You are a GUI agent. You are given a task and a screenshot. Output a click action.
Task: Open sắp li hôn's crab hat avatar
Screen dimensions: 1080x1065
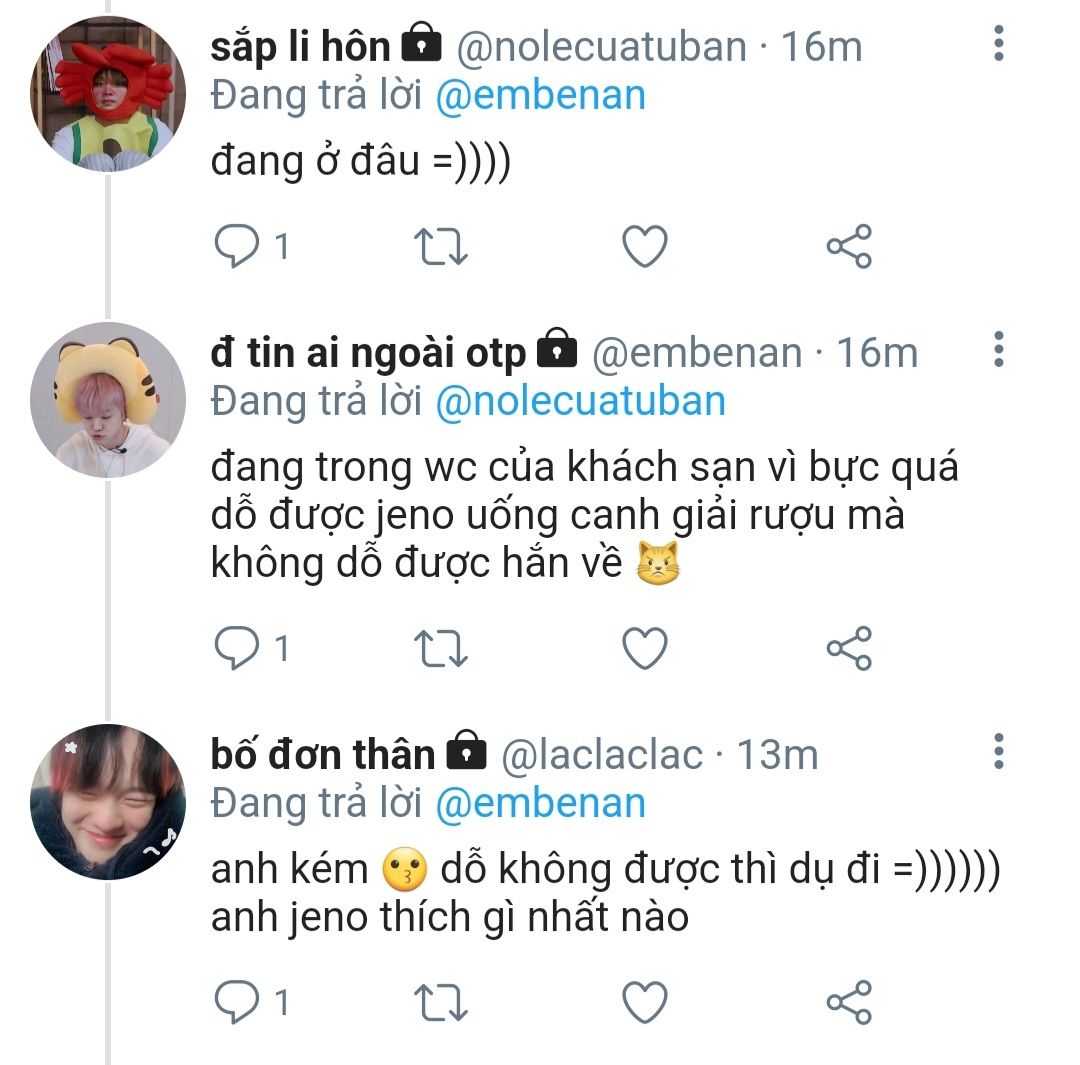pyautogui.click(x=108, y=94)
